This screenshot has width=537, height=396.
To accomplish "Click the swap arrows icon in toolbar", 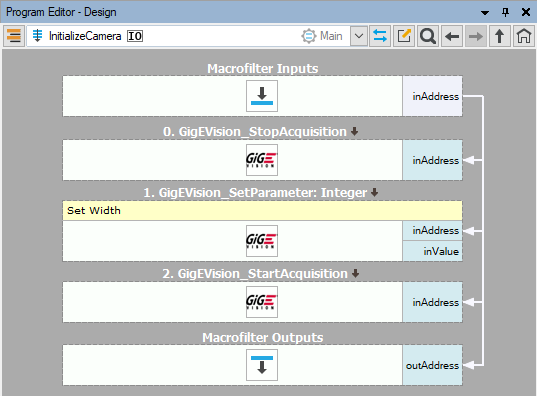I will click(x=380, y=36).
